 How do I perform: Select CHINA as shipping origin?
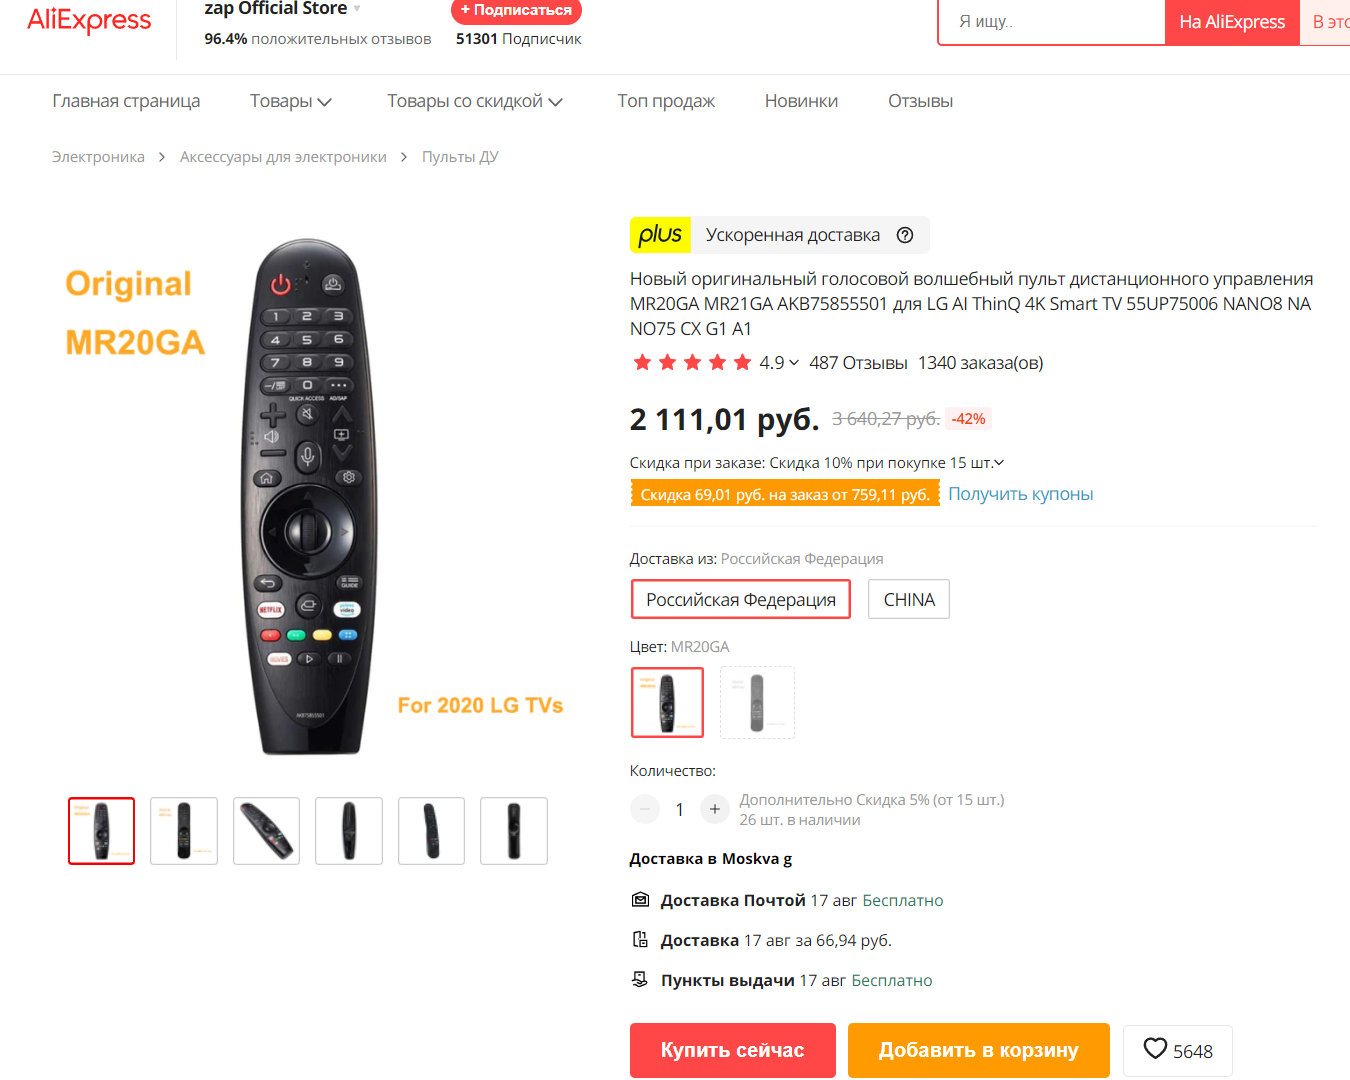[909, 599]
